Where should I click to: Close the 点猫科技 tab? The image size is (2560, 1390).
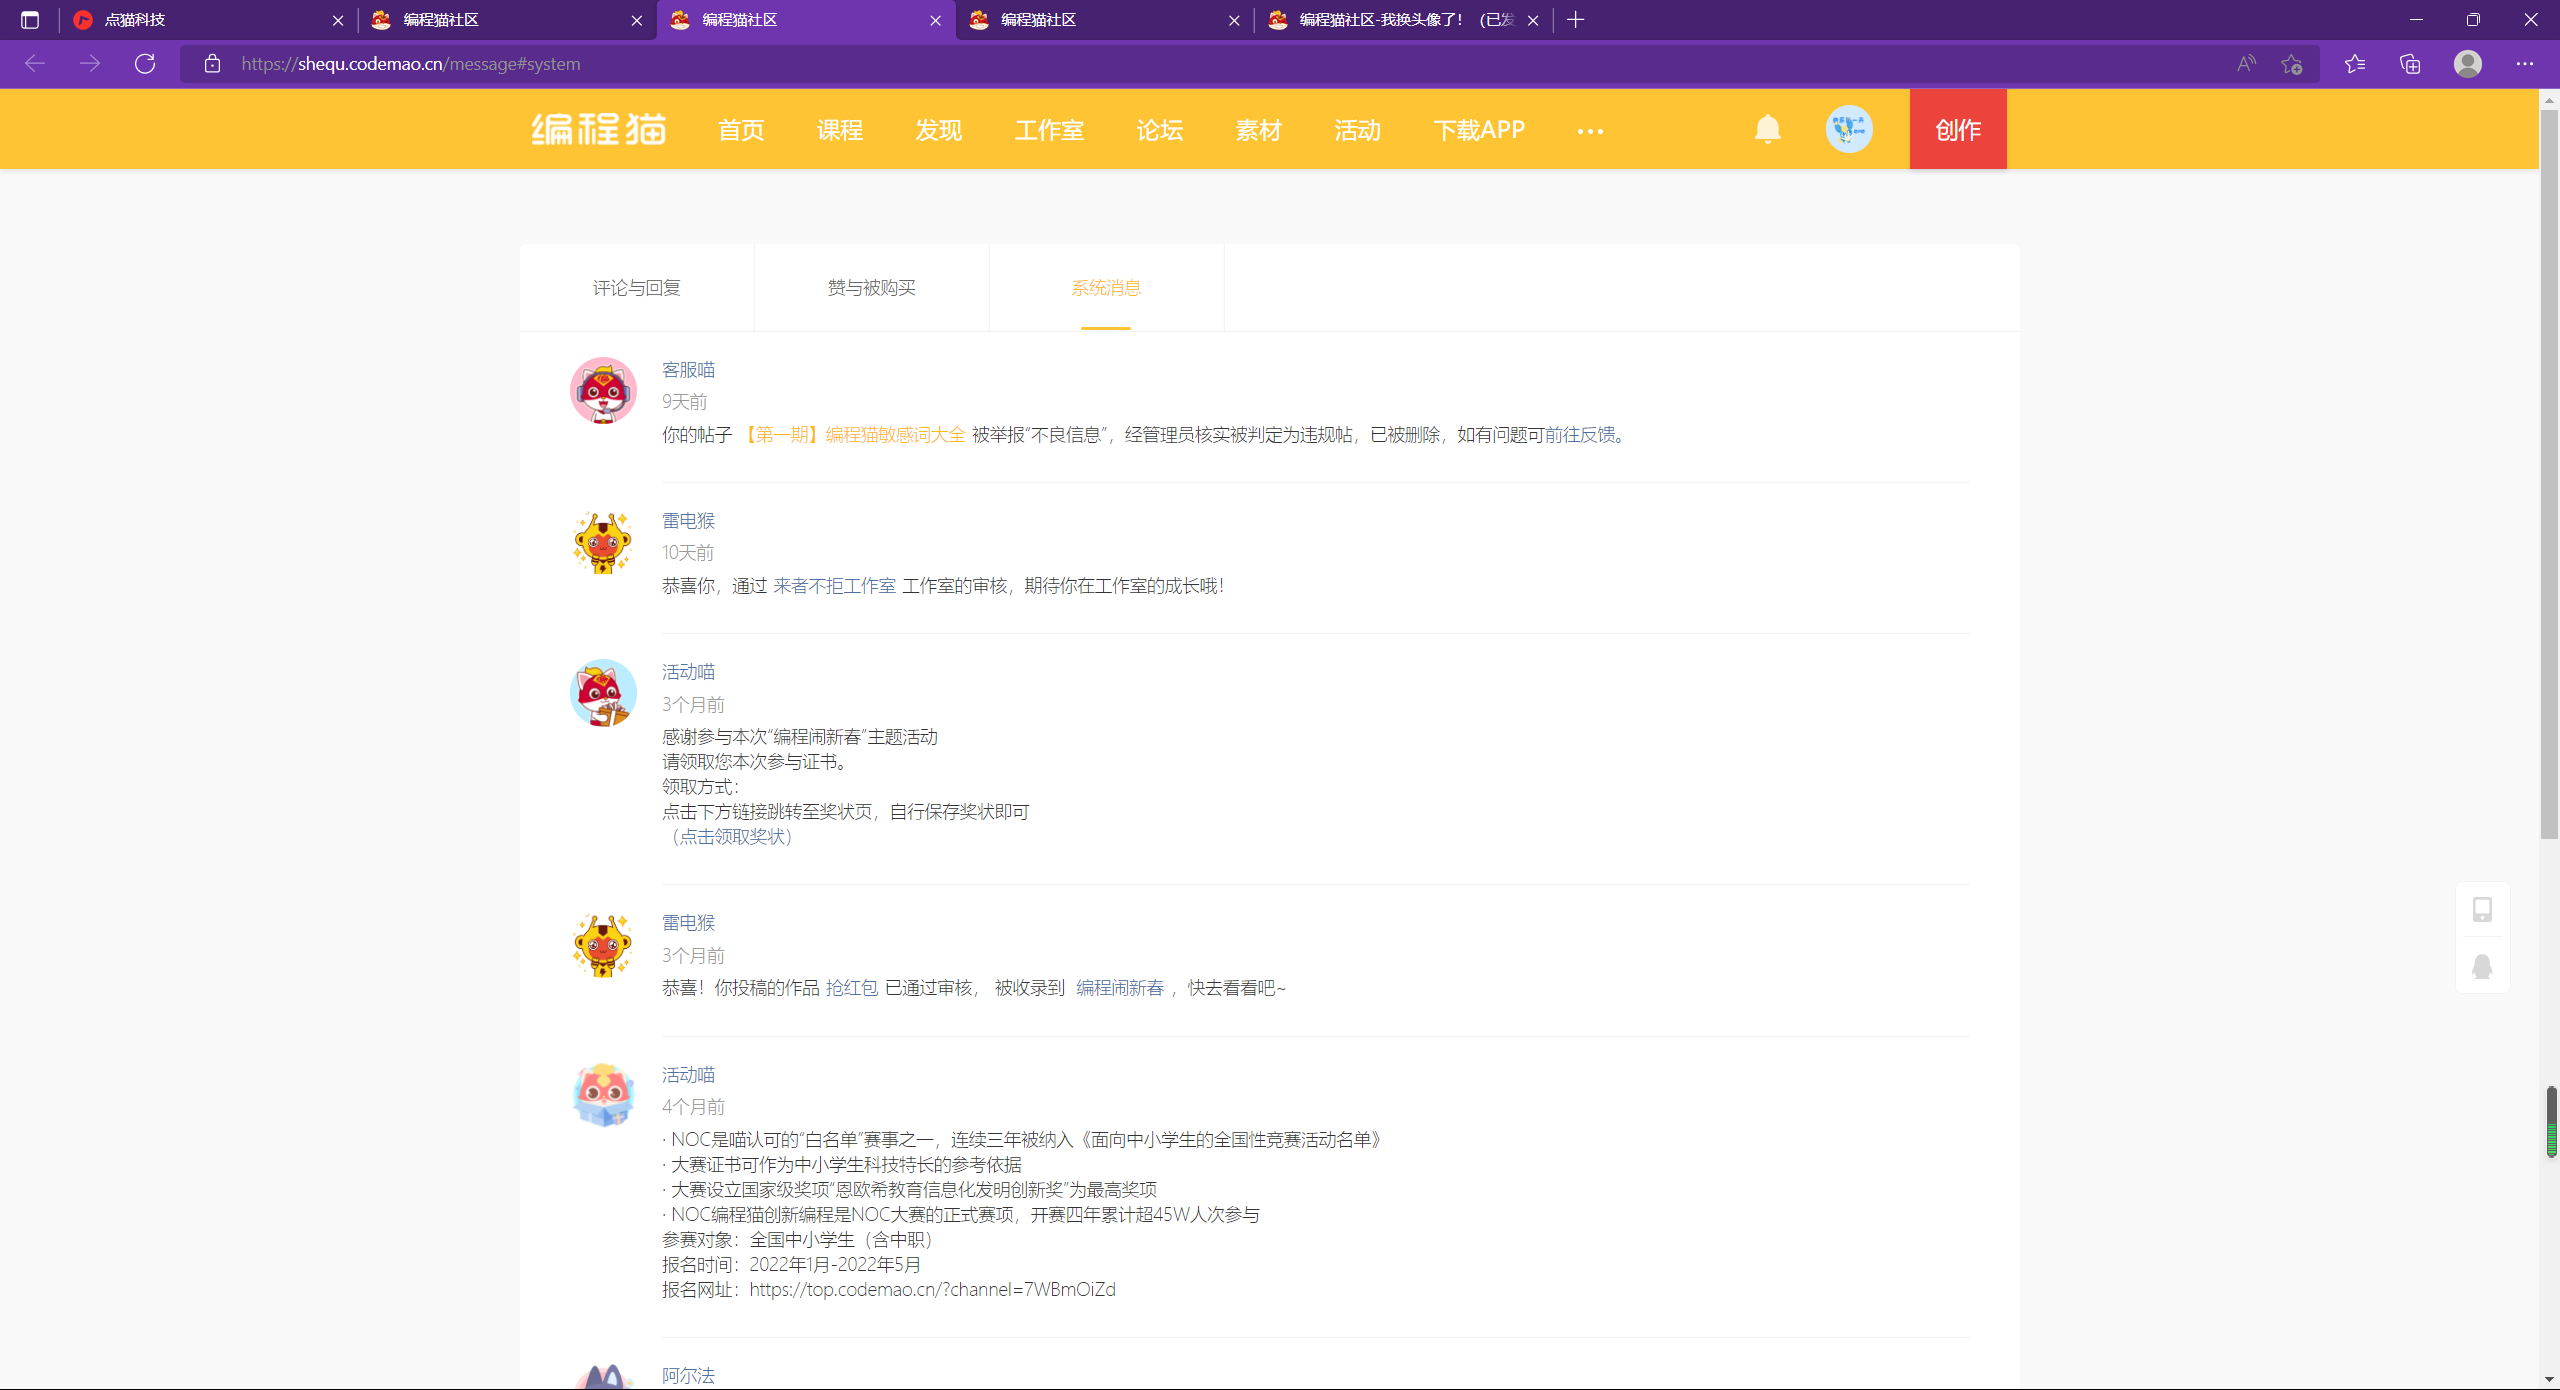338,20
